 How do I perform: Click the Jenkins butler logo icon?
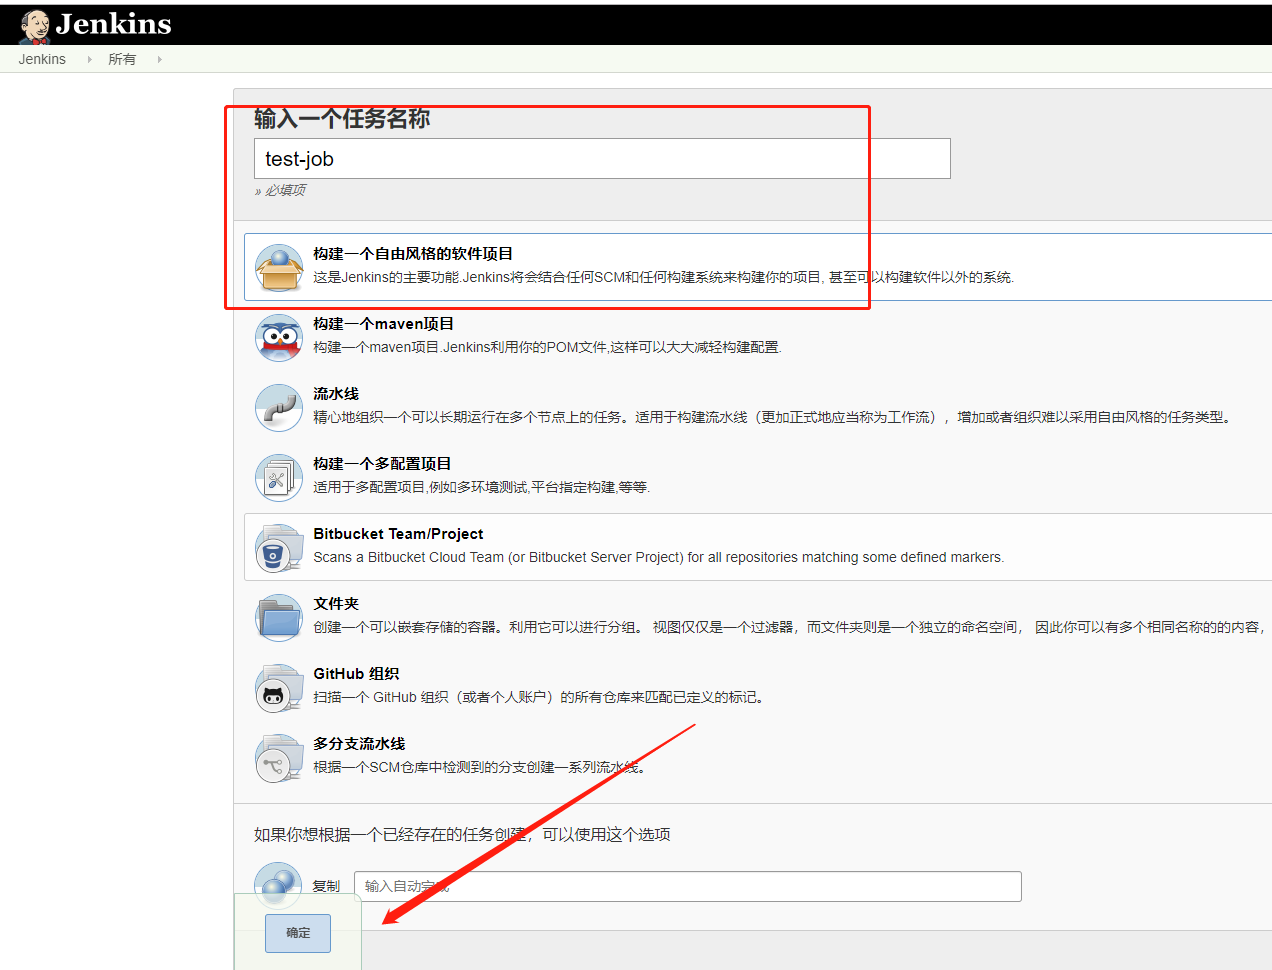(35, 26)
